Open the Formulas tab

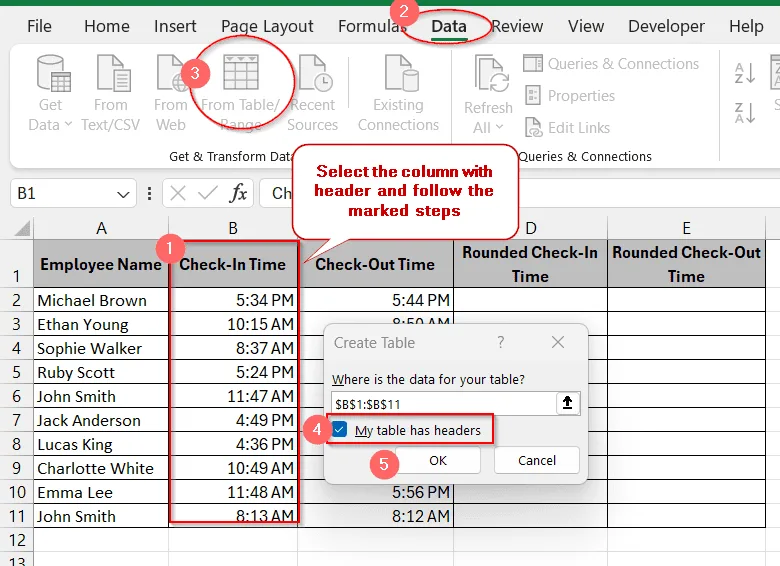[x=372, y=26]
